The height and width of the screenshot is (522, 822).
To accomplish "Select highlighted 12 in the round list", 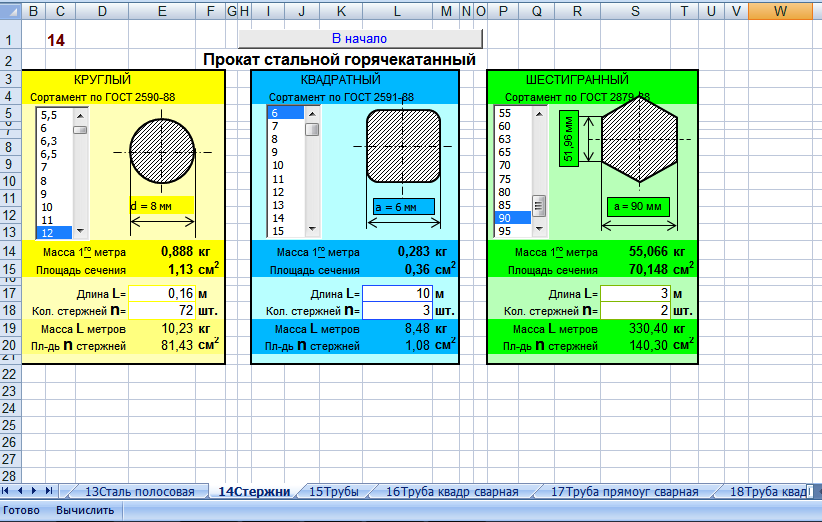I will [55, 233].
